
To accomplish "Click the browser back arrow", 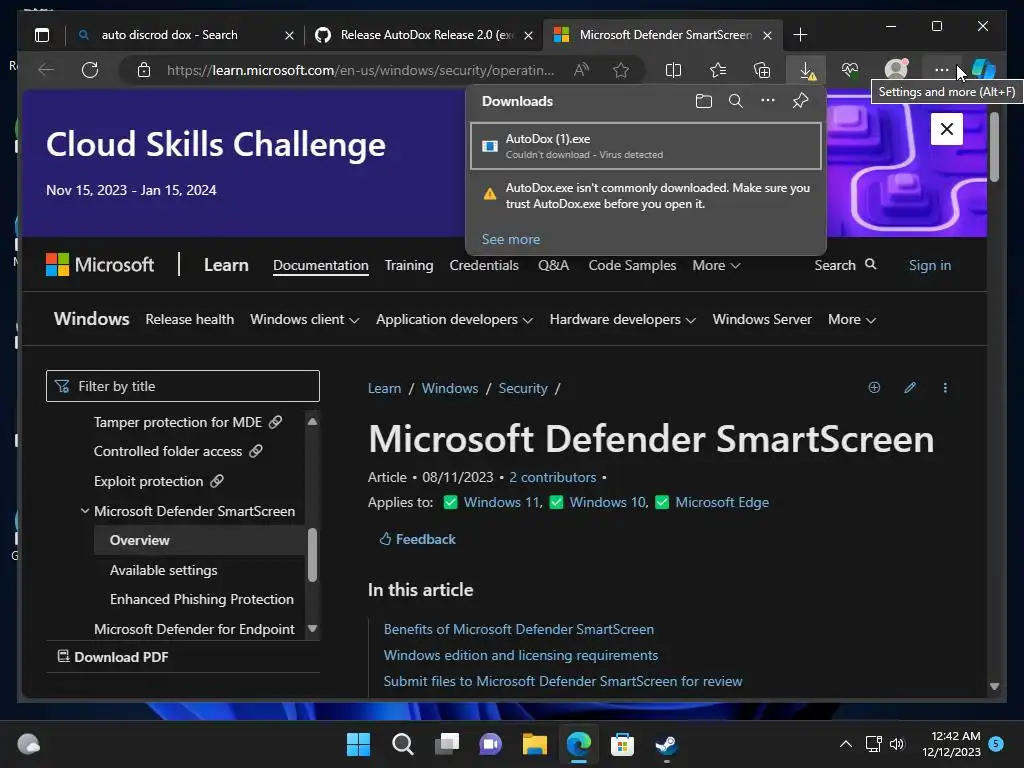I will pyautogui.click(x=46, y=70).
